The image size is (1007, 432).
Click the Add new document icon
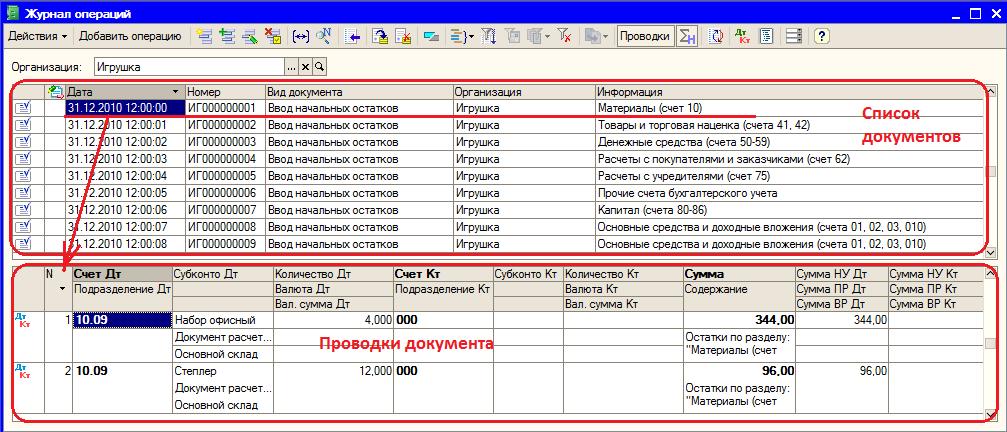click(205, 37)
